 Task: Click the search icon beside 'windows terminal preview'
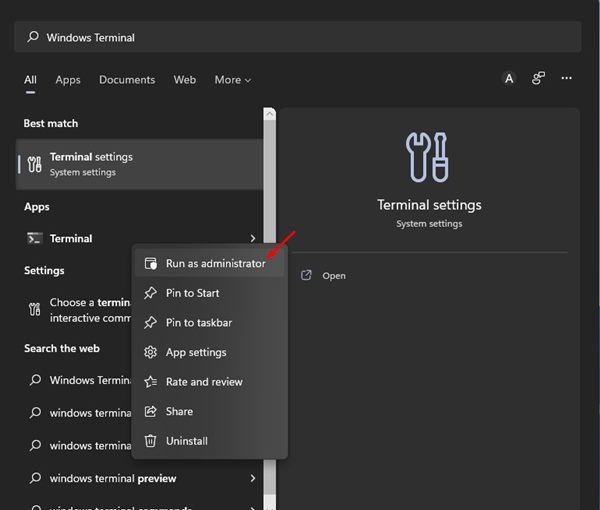tap(35, 478)
